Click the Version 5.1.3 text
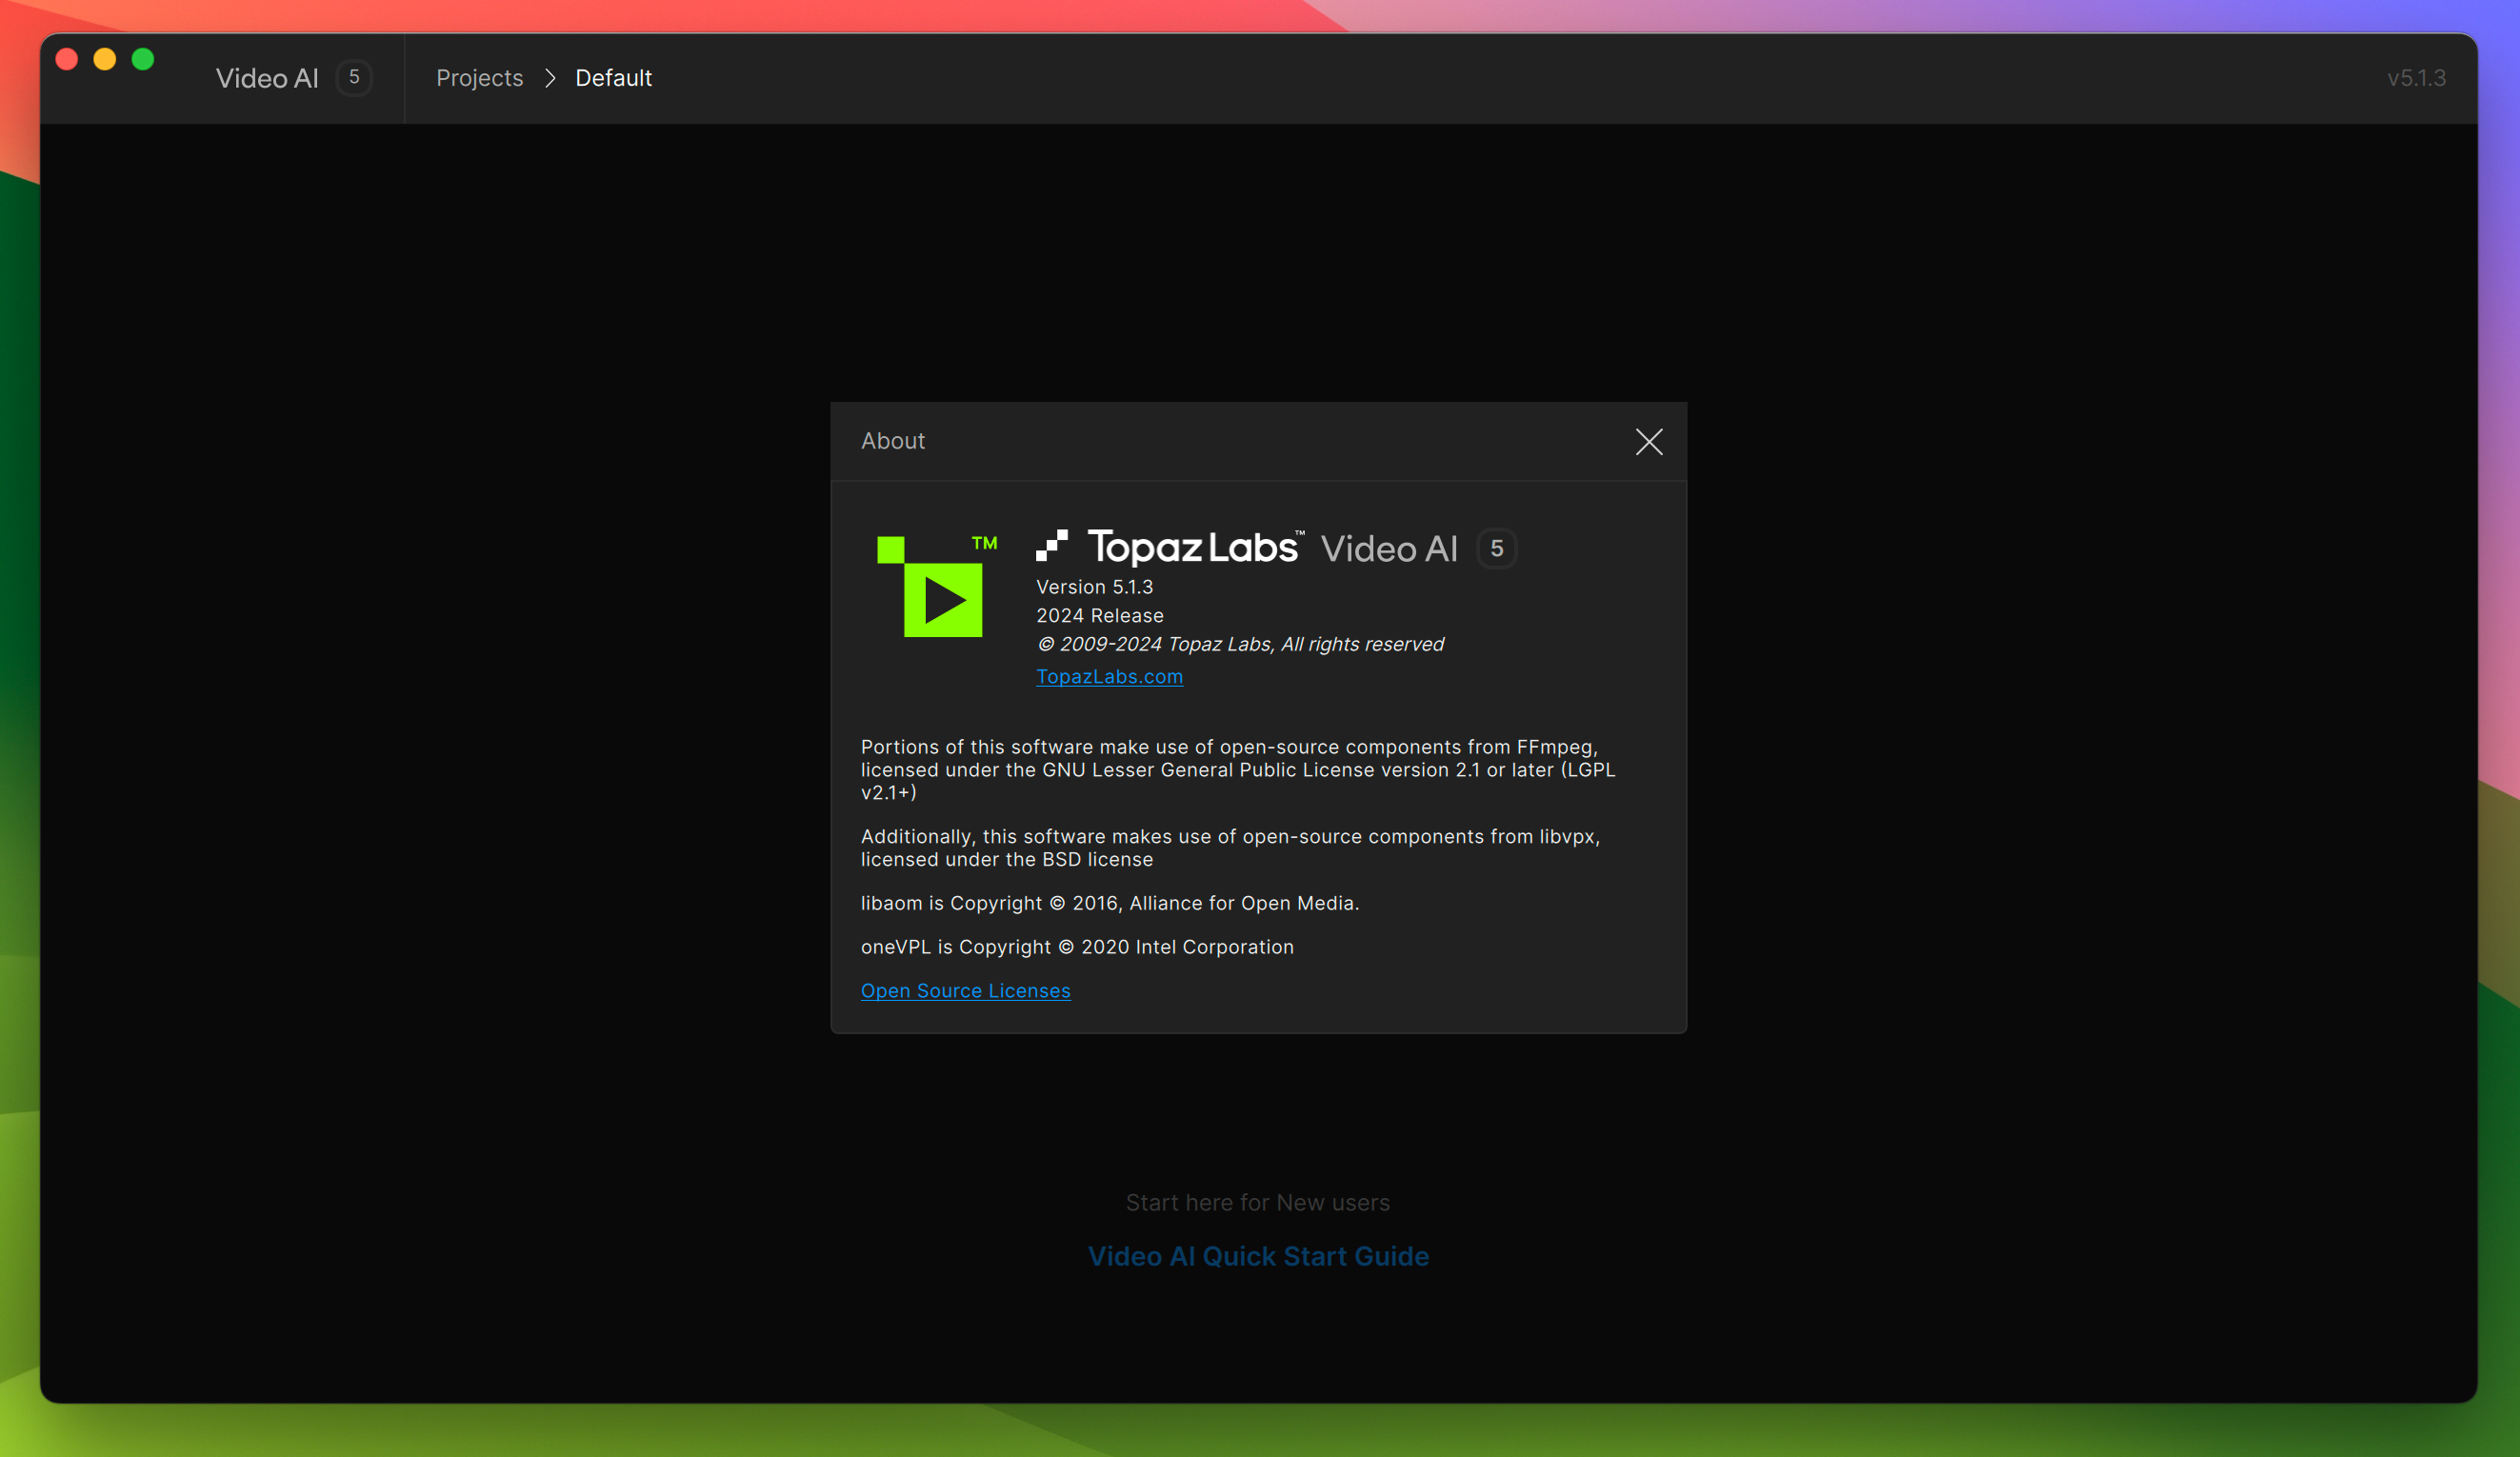The width and height of the screenshot is (2520, 1457). [1094, 587]
